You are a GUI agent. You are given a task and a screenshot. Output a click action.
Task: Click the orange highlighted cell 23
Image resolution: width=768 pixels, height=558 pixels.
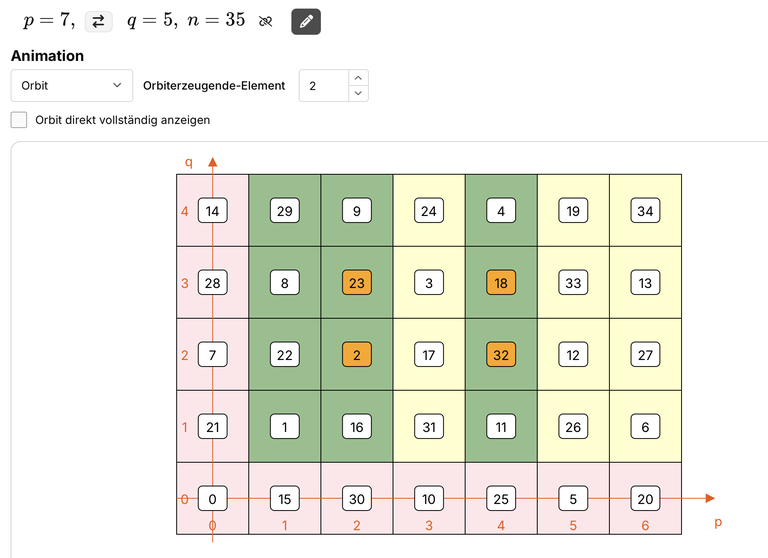tap(357, 283)
